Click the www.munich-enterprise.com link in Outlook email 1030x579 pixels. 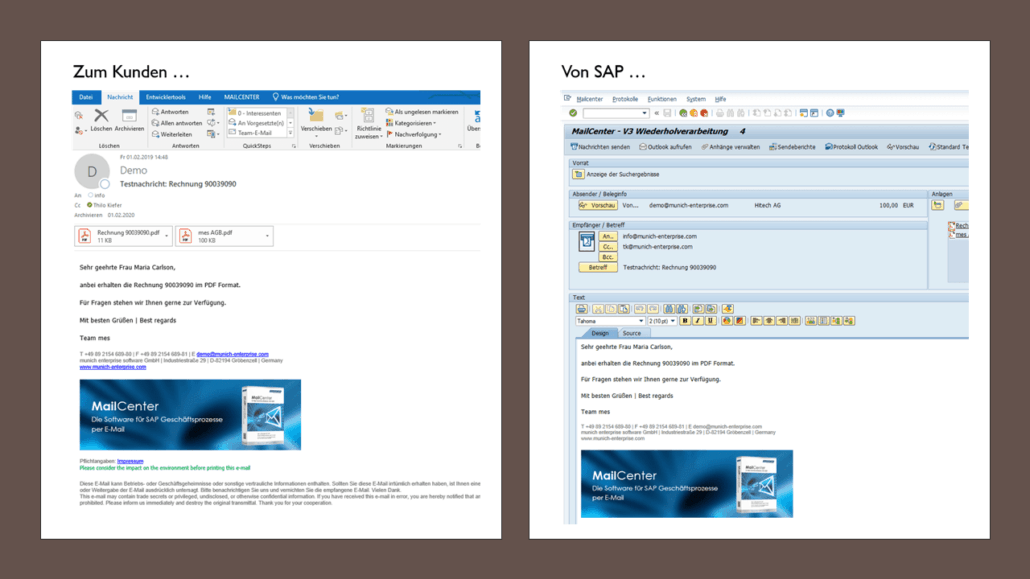112,367
